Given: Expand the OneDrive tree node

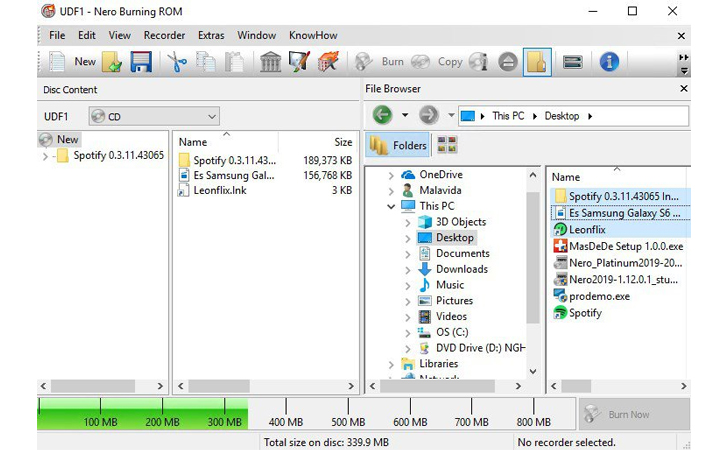Looking at the screenshot, I should coord(391,175).
